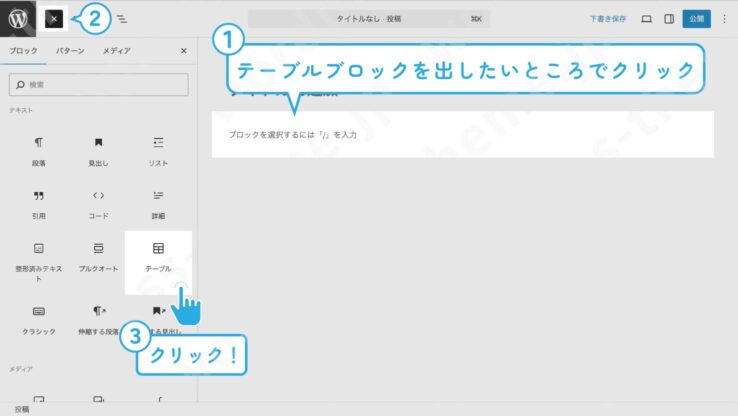The image size is (738, 416).
Task: Insert the コード code block
Action: pos(98,205)
